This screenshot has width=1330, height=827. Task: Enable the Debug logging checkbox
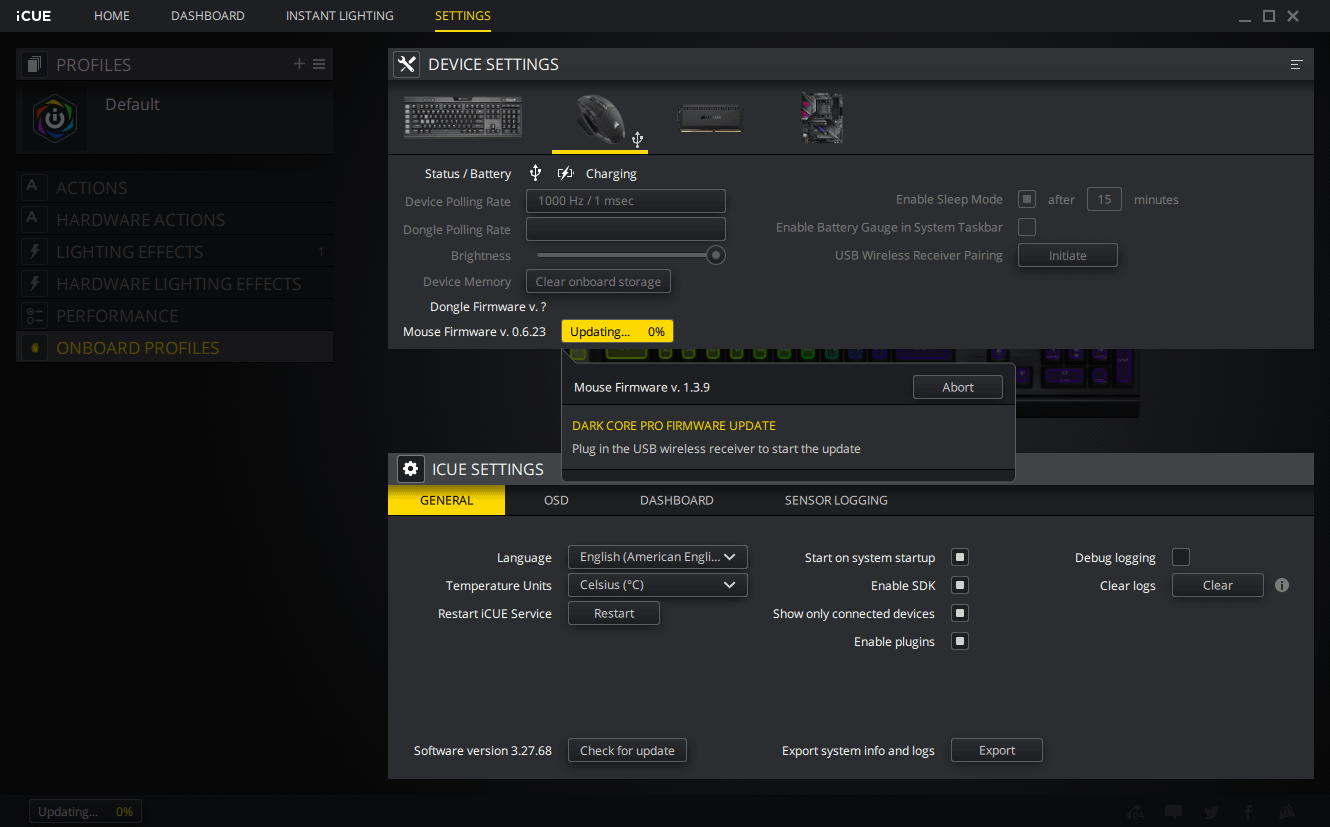pos(1181,557)
